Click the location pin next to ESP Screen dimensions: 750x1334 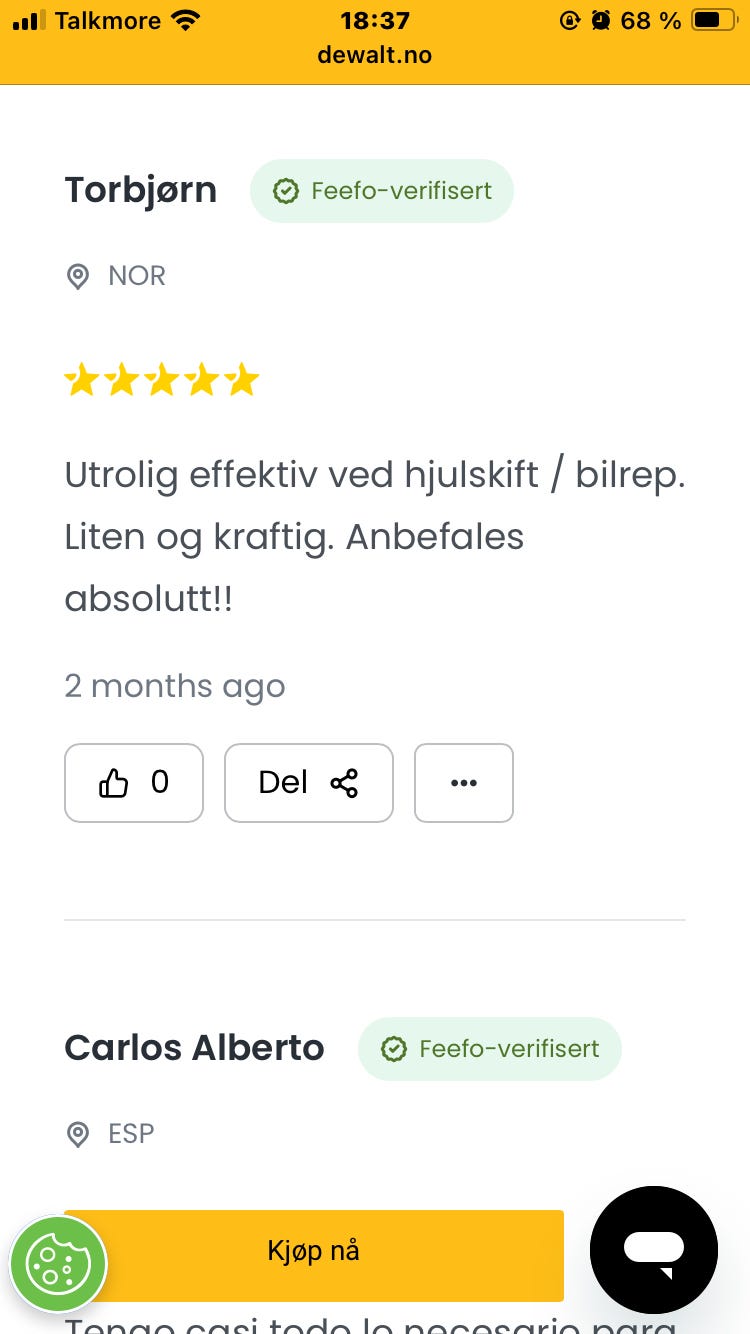pyautogui.click(x=78, y=1134)
